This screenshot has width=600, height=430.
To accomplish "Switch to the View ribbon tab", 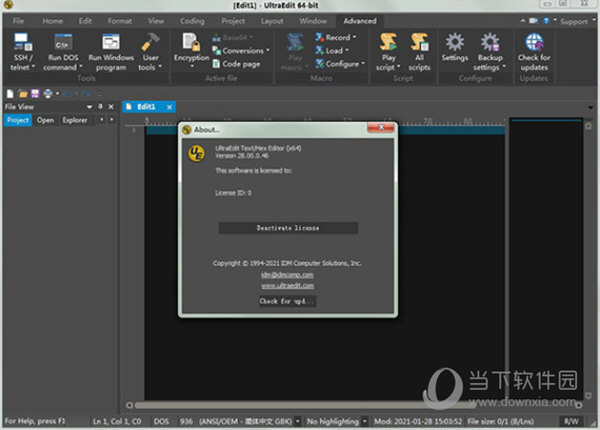I will point(156,21).
